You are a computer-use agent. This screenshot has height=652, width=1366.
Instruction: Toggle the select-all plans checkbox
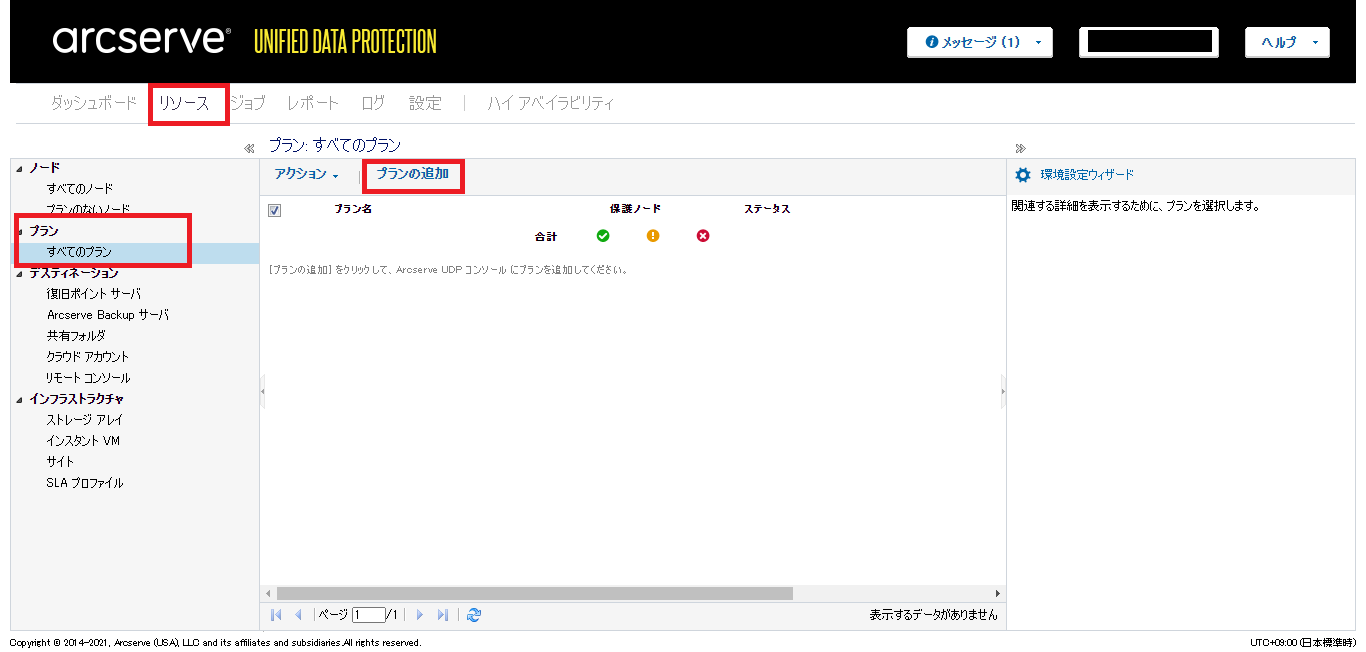(x=275, y=210)
